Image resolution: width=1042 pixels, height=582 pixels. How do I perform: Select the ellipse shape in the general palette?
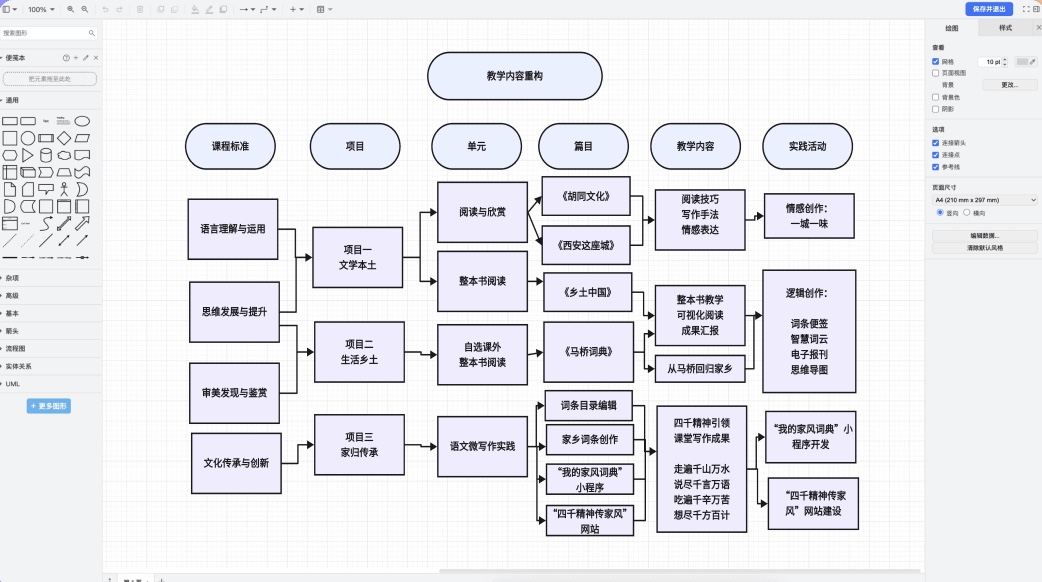(x=82, y=121)
